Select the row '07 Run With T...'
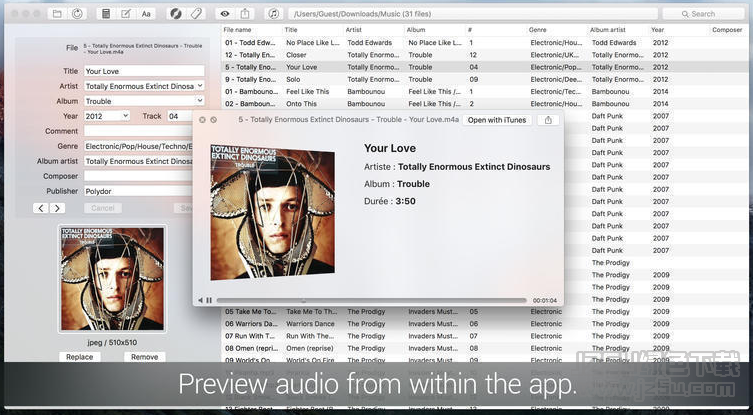This screenshot has height=415, width=753. (483, 336)
